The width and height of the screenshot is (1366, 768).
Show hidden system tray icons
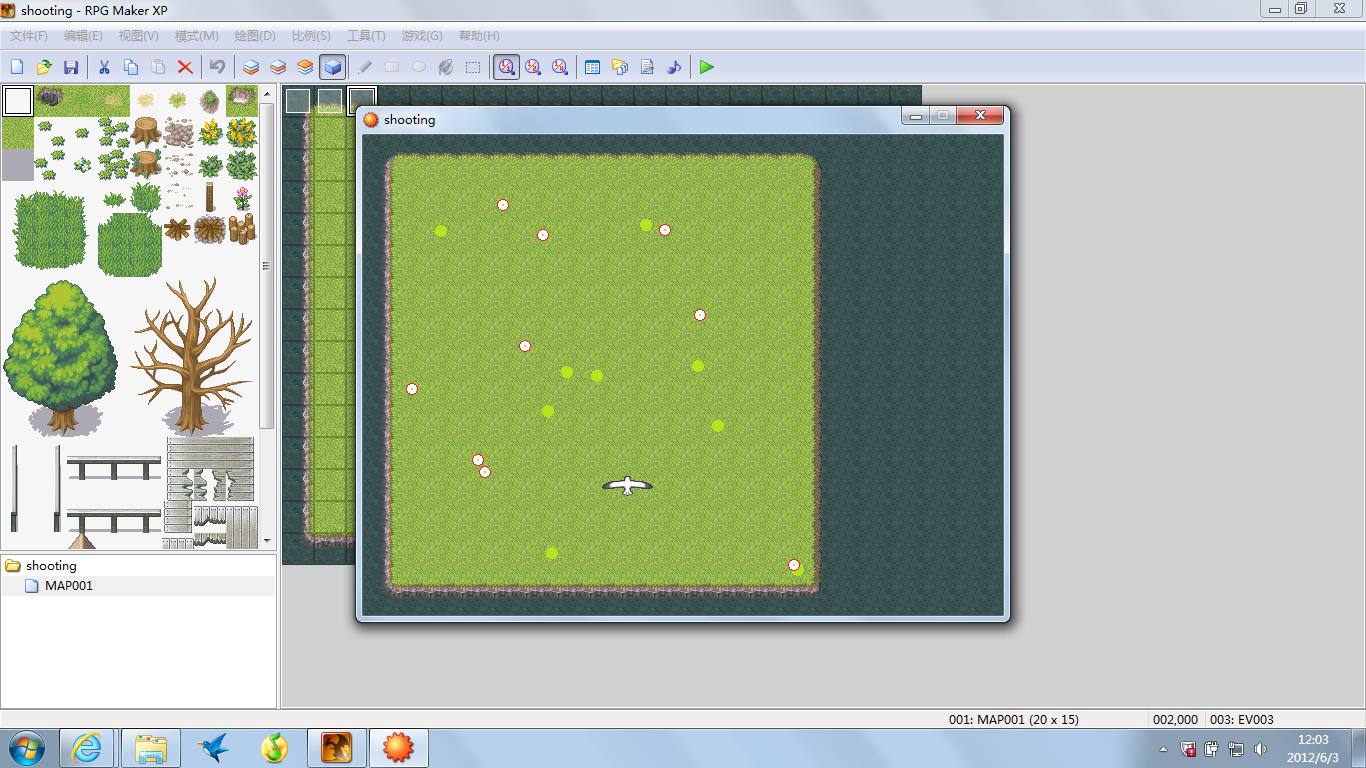click(x=1163, y=749)
